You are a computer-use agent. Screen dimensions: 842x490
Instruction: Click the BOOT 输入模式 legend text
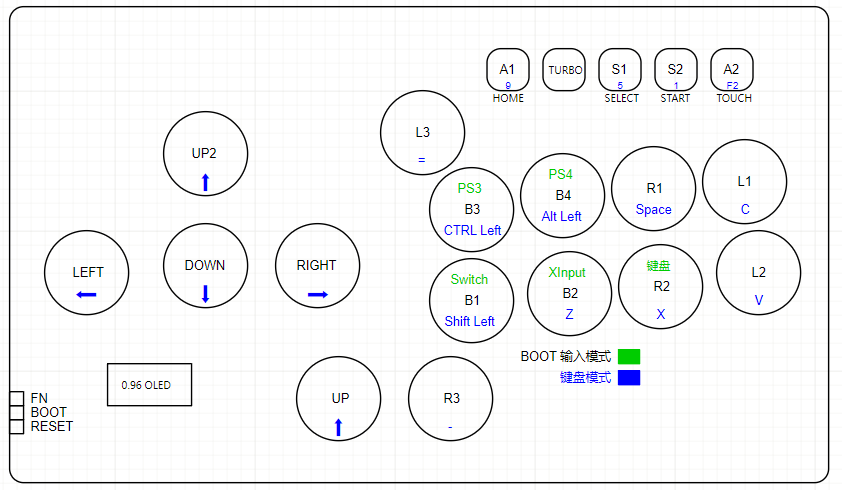click(566, 357)
